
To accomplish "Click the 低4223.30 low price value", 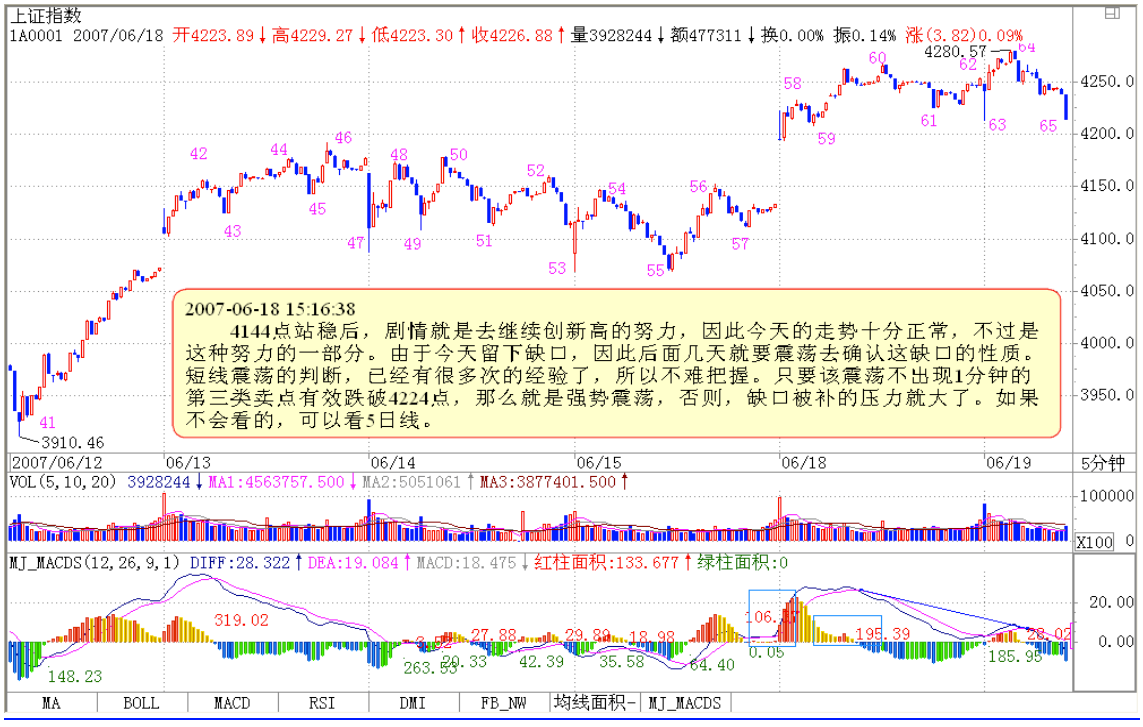I will click(412, 35).
